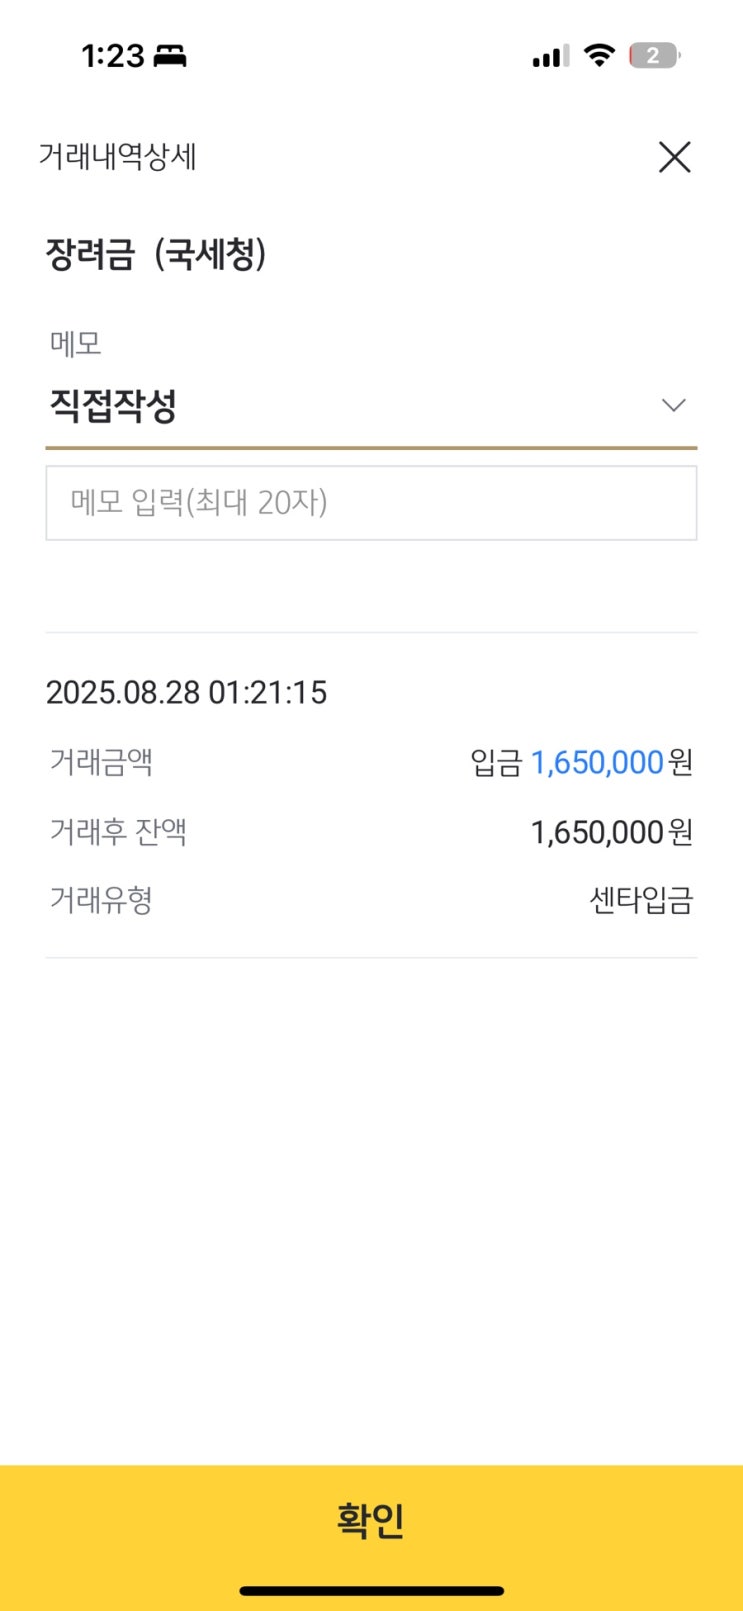Close the 거래내역상세 screen with X
The height and width of the screenshot is (1611, 743).
click(x=674, y=157)
